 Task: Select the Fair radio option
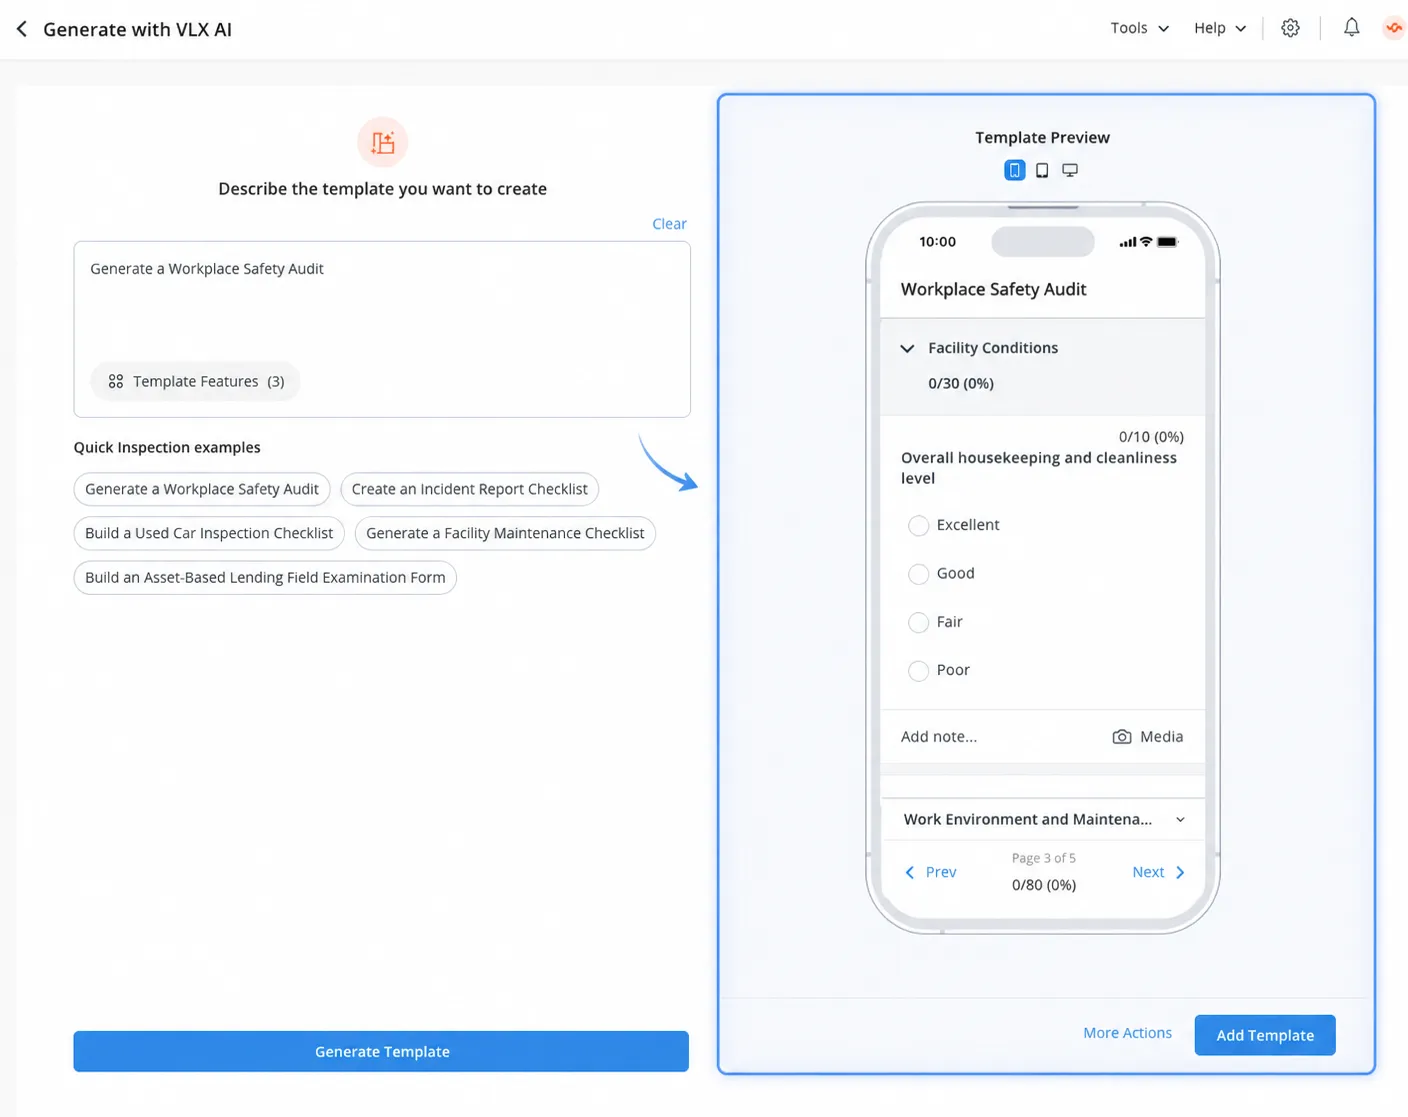coord(918,622)
